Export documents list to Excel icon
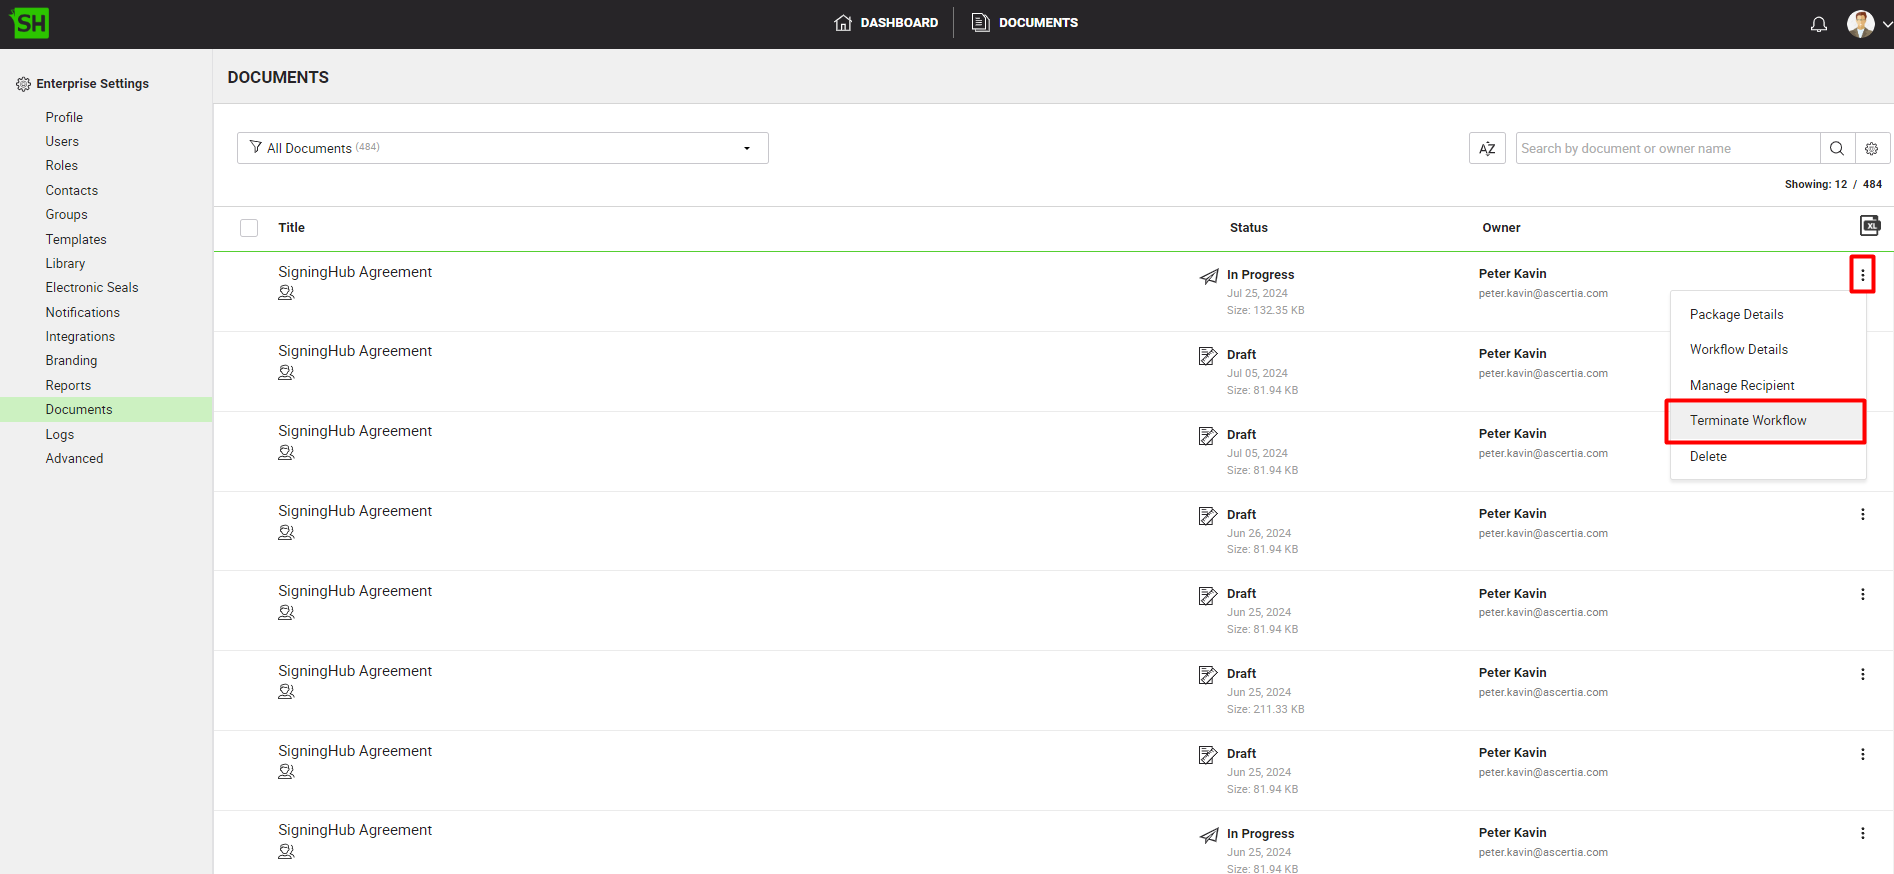 coord(1869,226)
